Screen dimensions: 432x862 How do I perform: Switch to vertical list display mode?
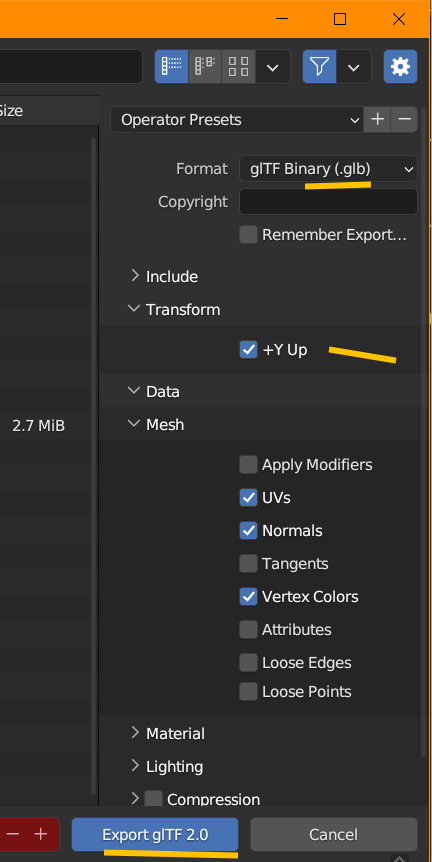click(x=171, y=67)
